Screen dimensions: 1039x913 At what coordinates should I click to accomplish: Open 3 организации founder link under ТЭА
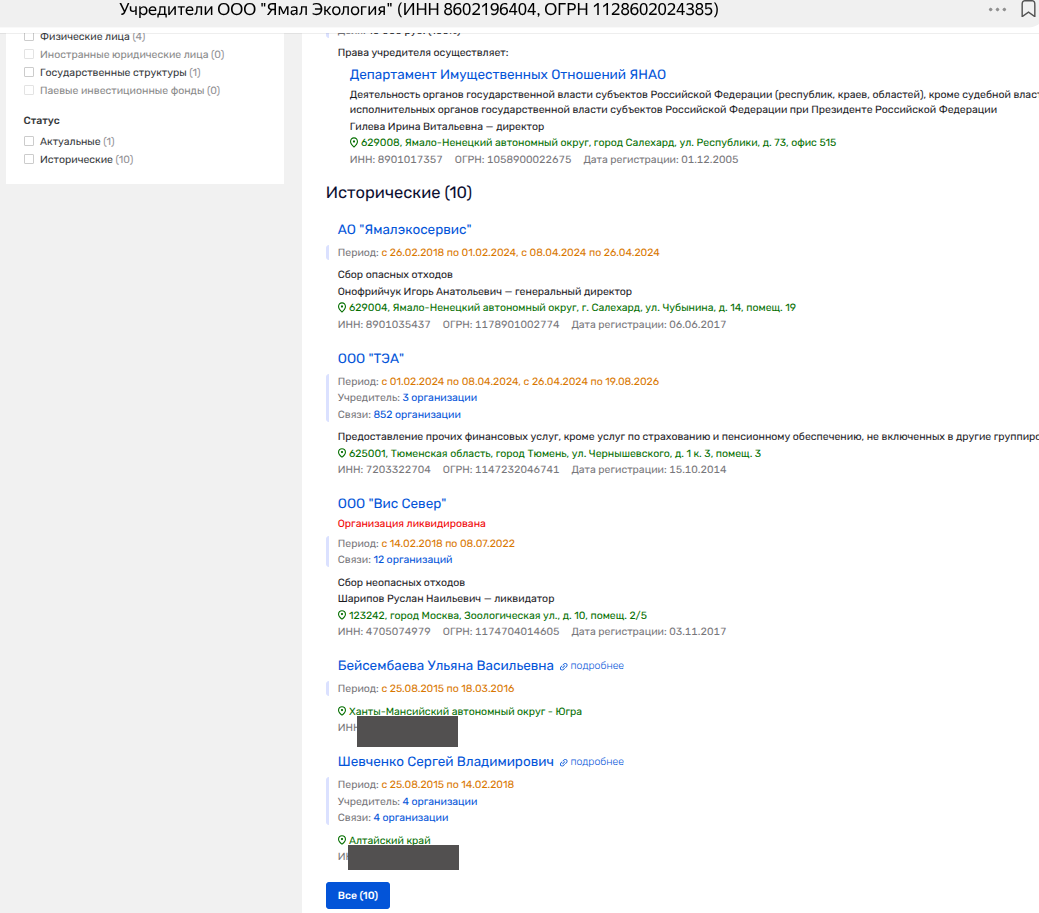440,398
